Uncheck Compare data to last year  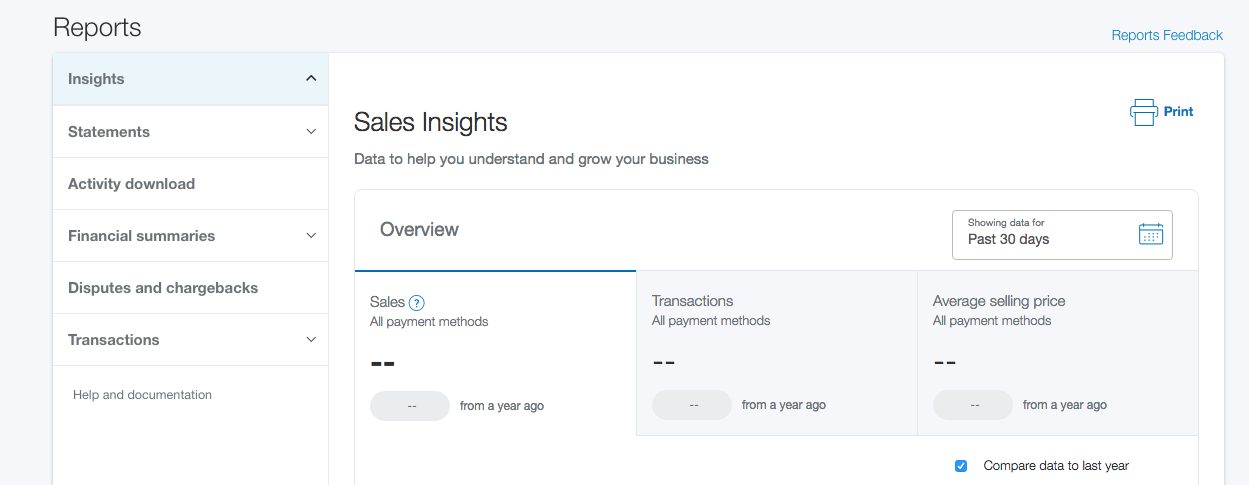(961, 465)
